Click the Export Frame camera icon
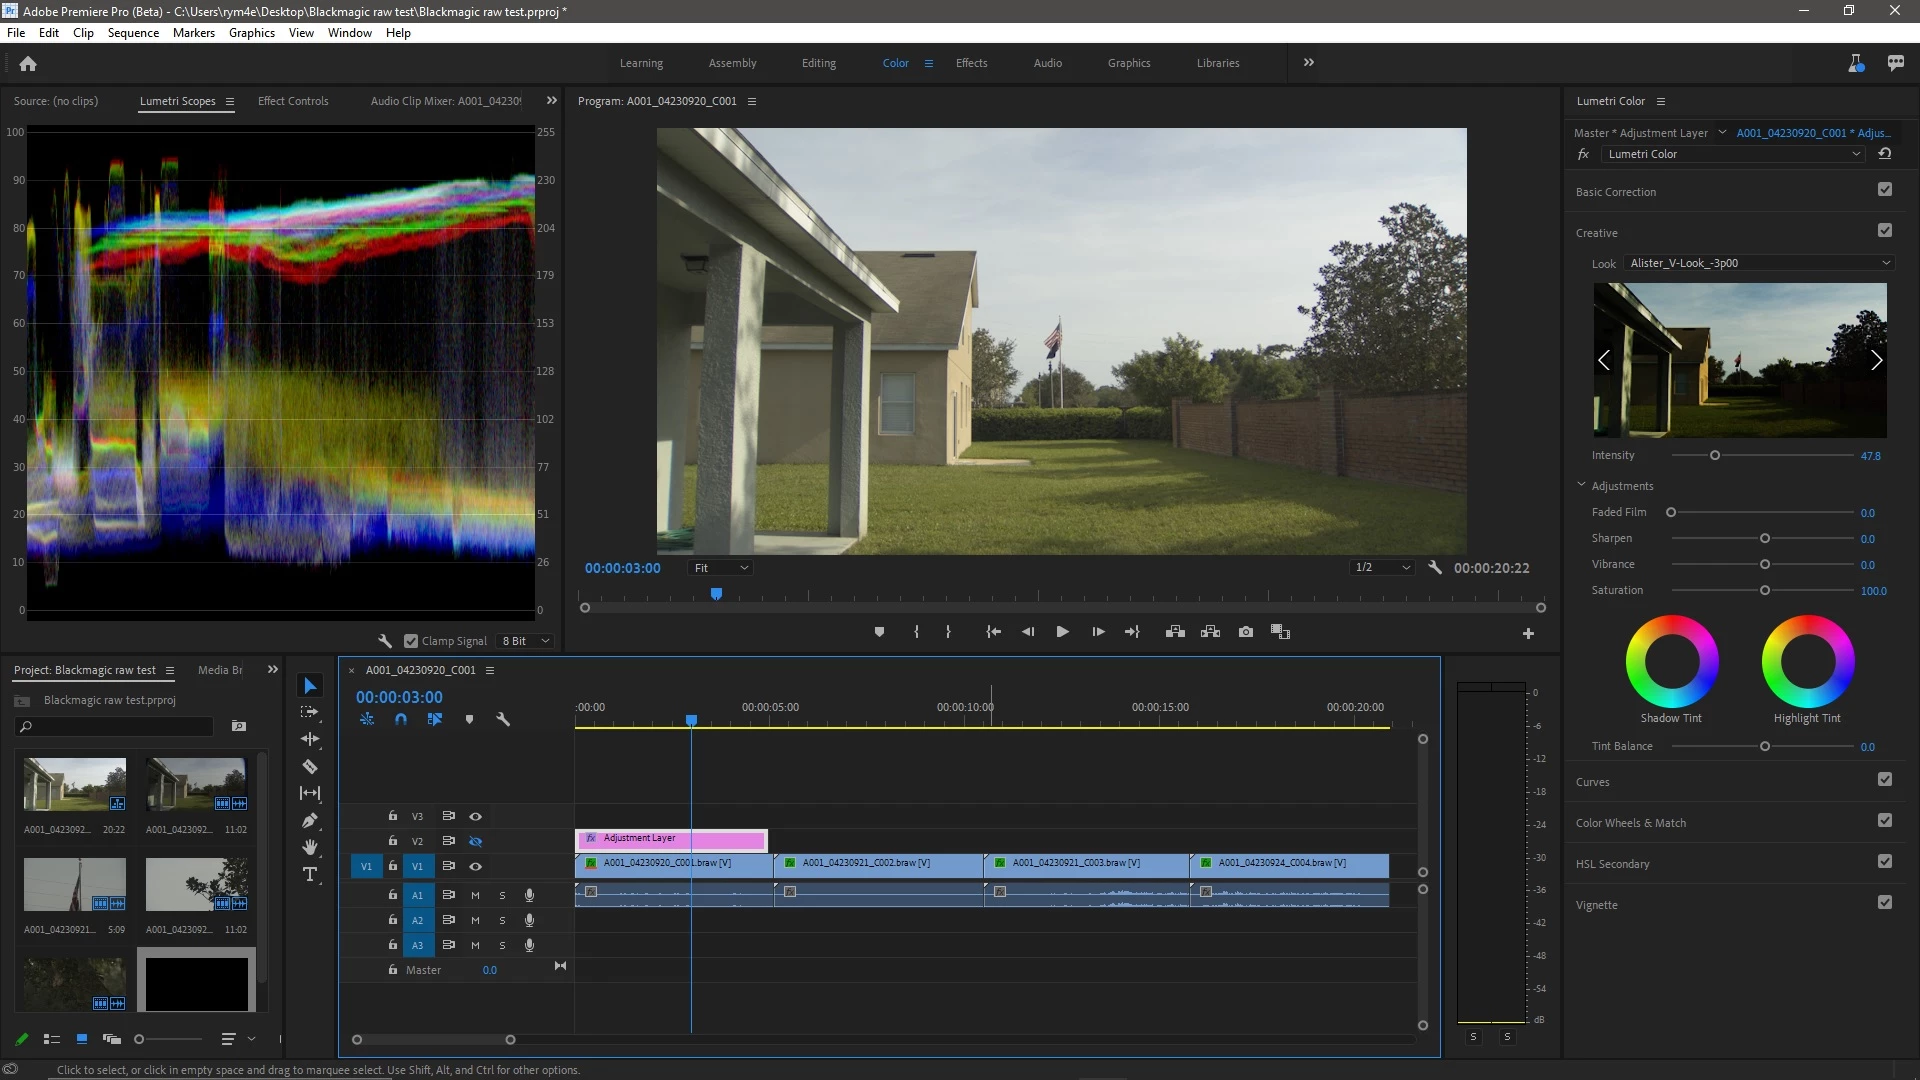1920x1080 pixels. (1245, 632)
